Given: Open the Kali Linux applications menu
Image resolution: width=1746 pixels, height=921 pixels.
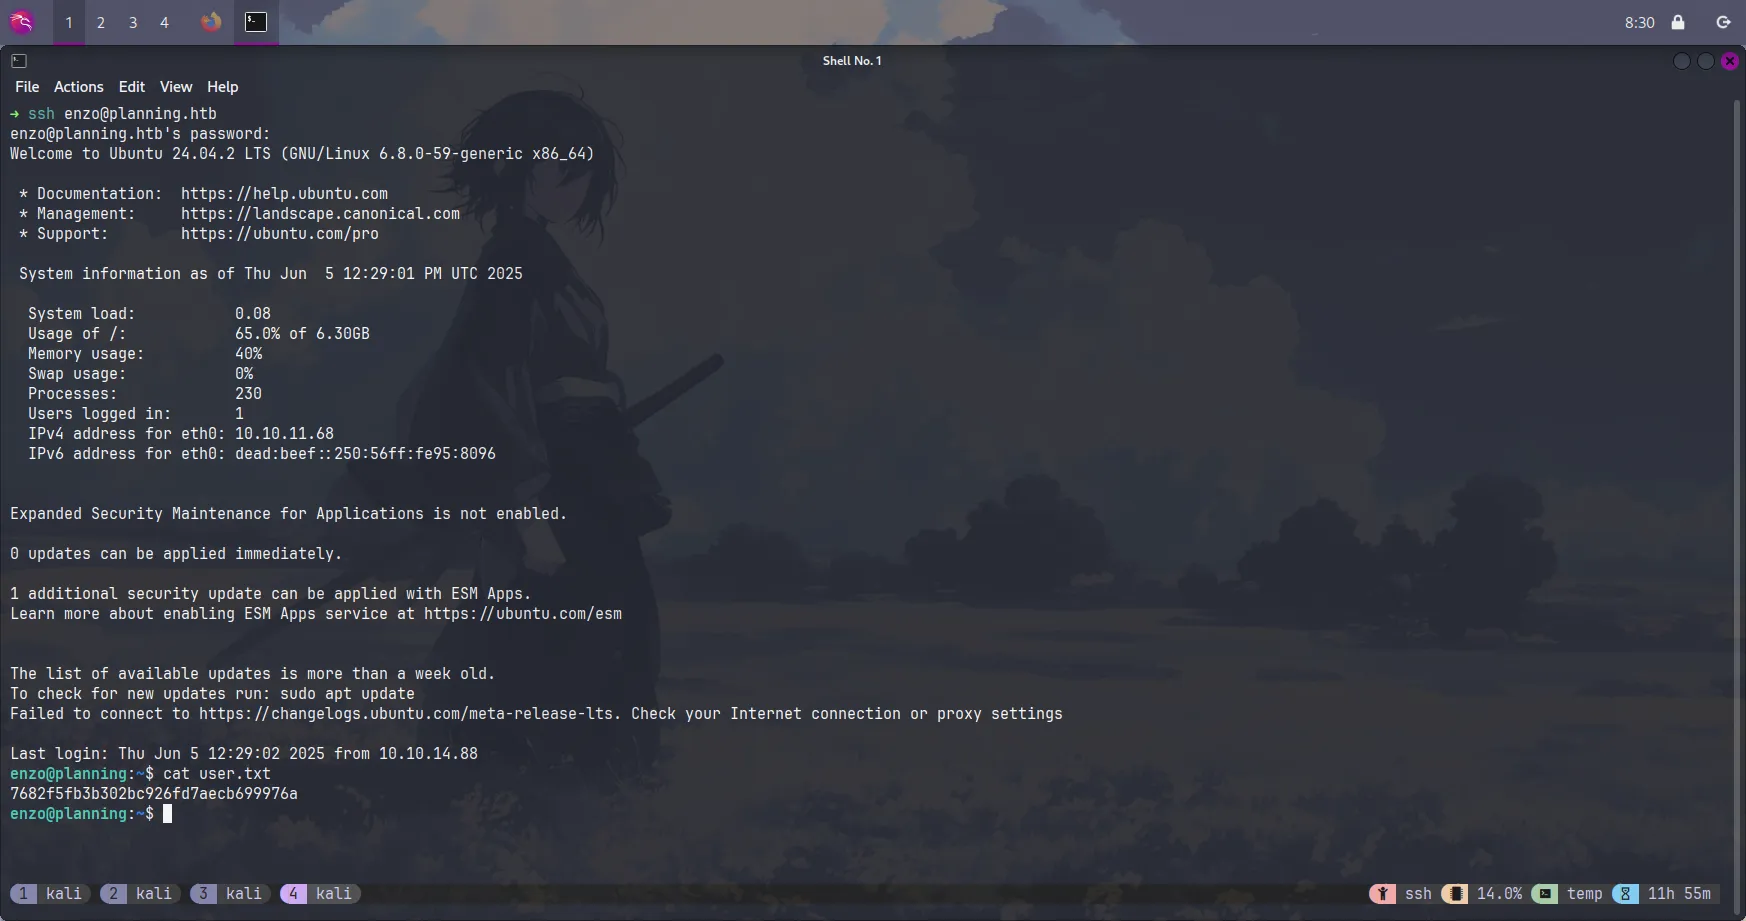Looking at the screenshot, I should click(x=22, y=22).
